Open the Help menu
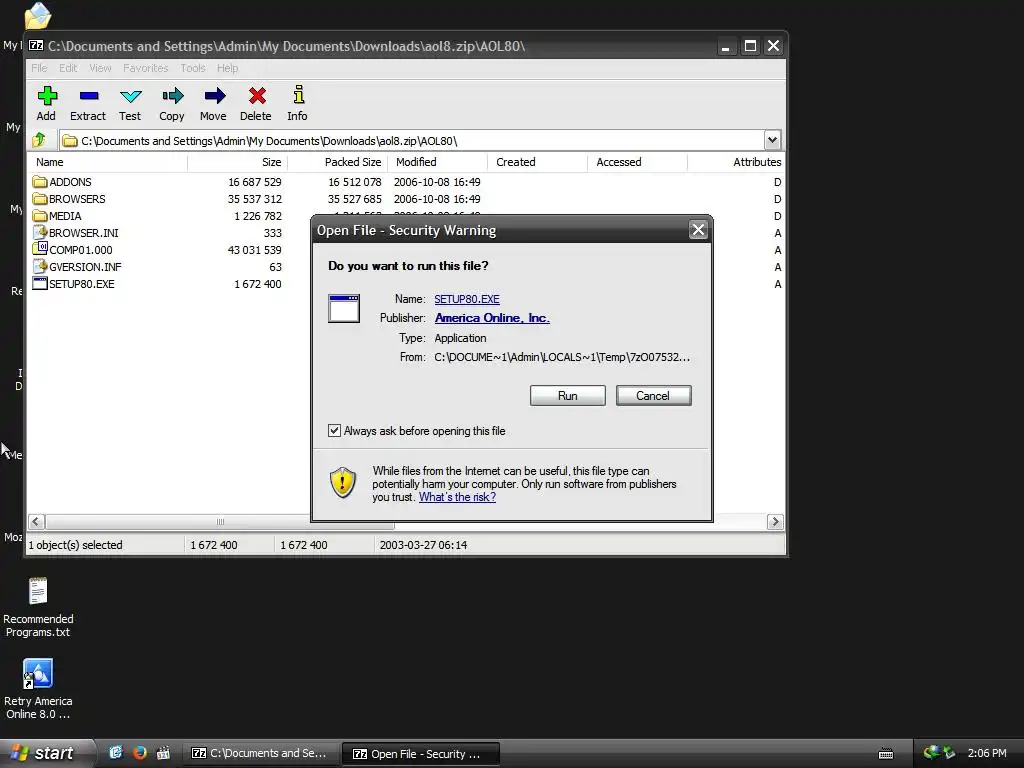1024x768 pixels. pyautogui.click(x=227, y=68)
